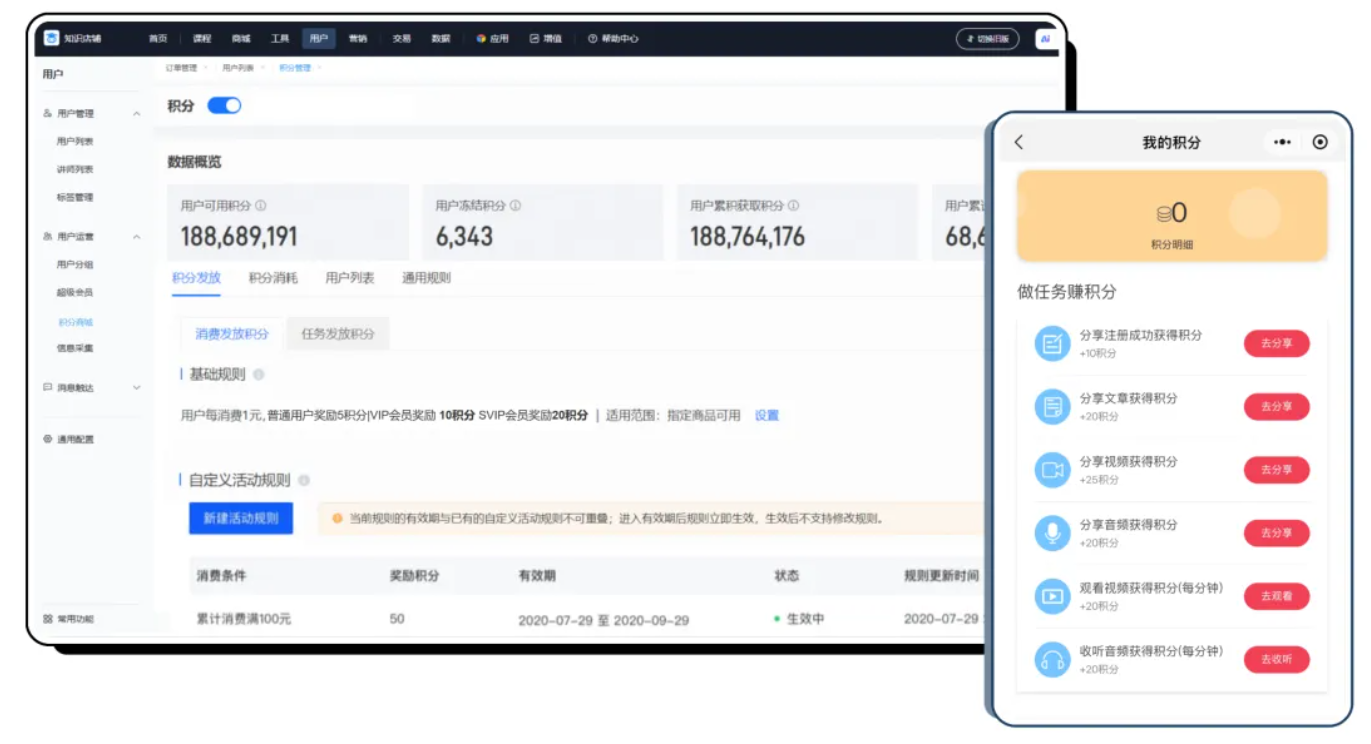Click the 增值 icon in top nav

[534, 39]
